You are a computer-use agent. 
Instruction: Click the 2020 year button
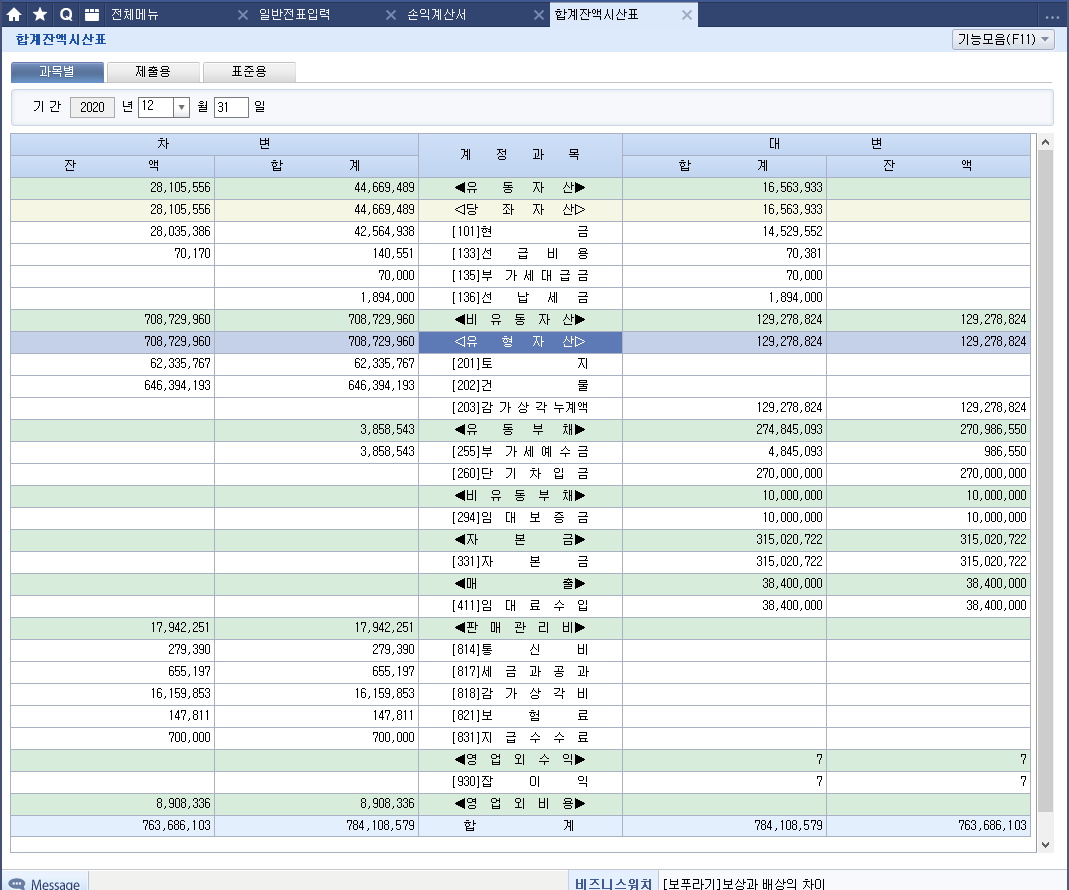pos(92,107)
